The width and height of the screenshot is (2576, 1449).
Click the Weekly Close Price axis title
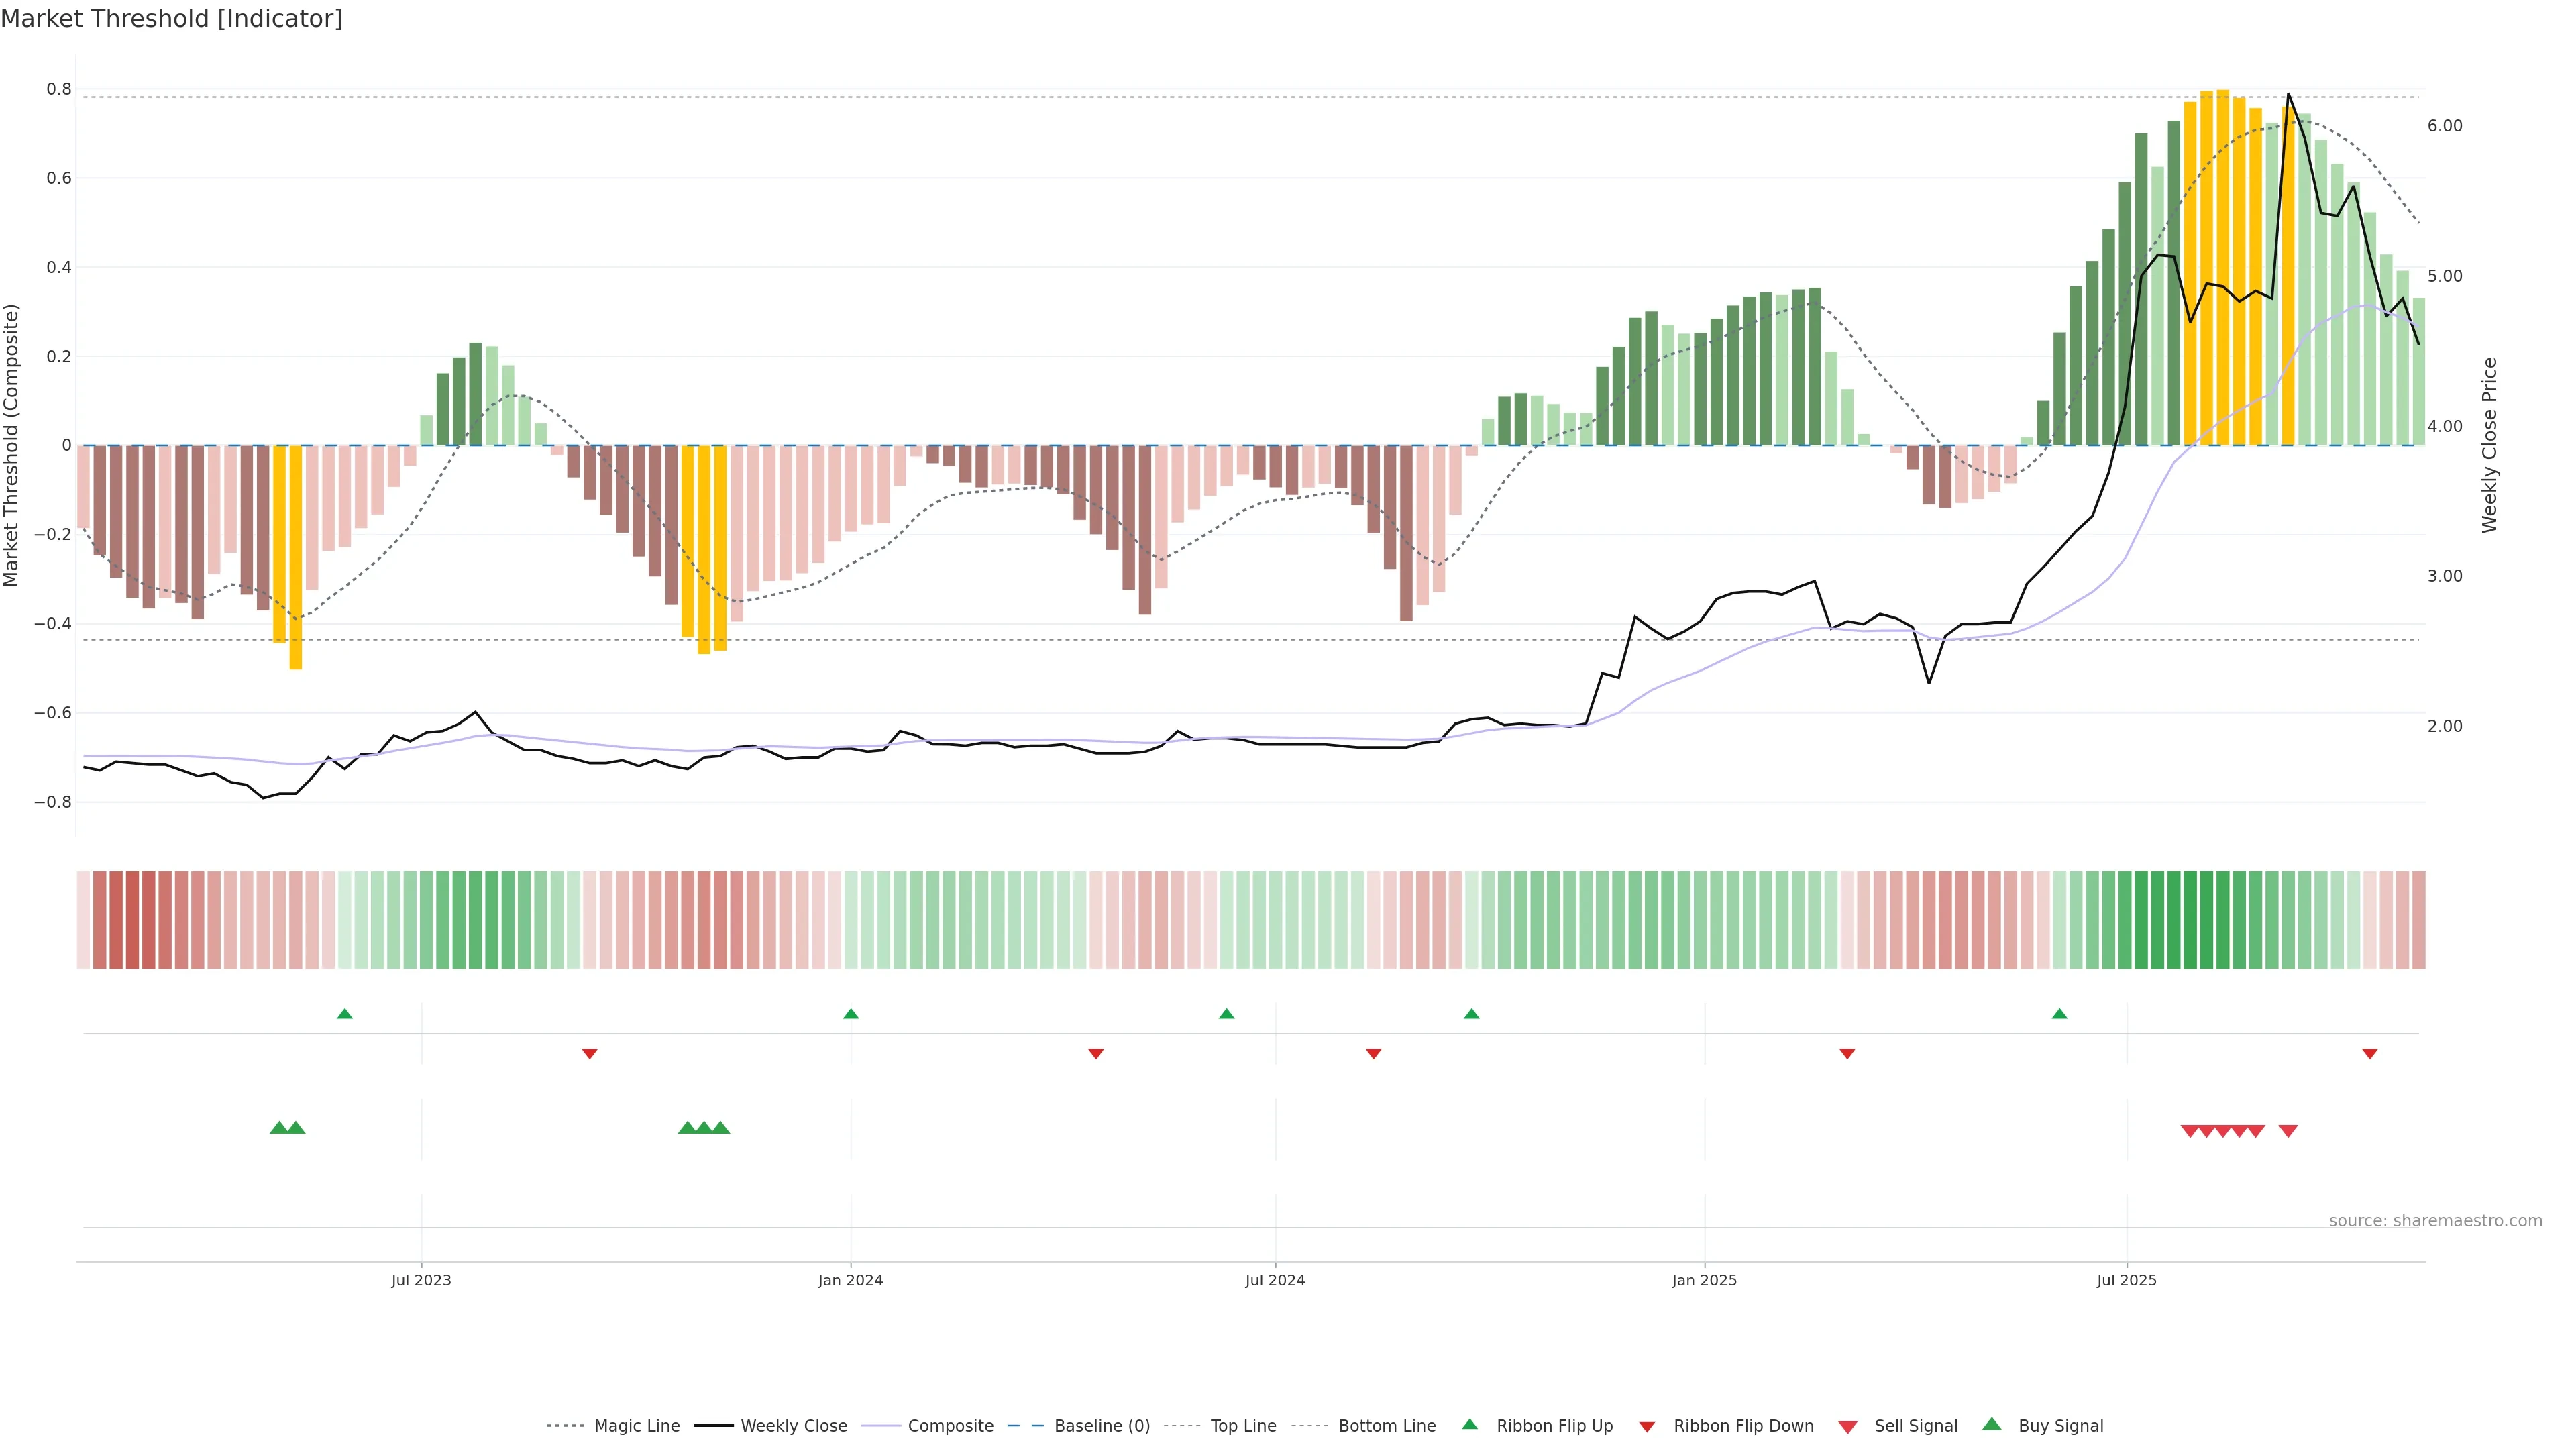2490,445
